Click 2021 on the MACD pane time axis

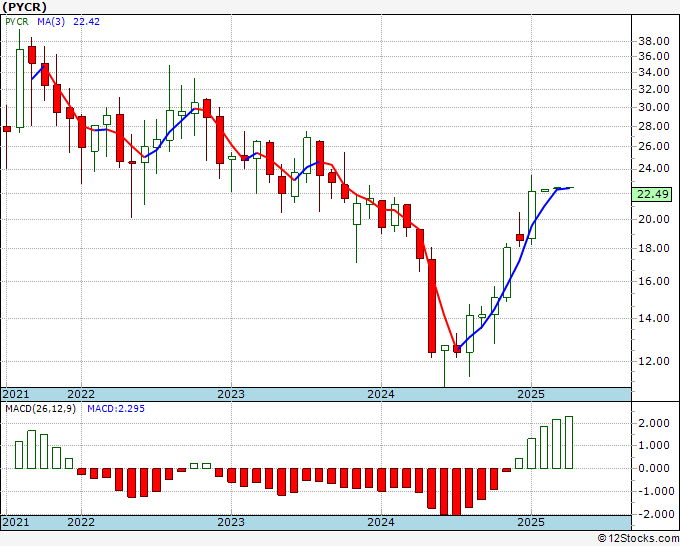[16, 522]
